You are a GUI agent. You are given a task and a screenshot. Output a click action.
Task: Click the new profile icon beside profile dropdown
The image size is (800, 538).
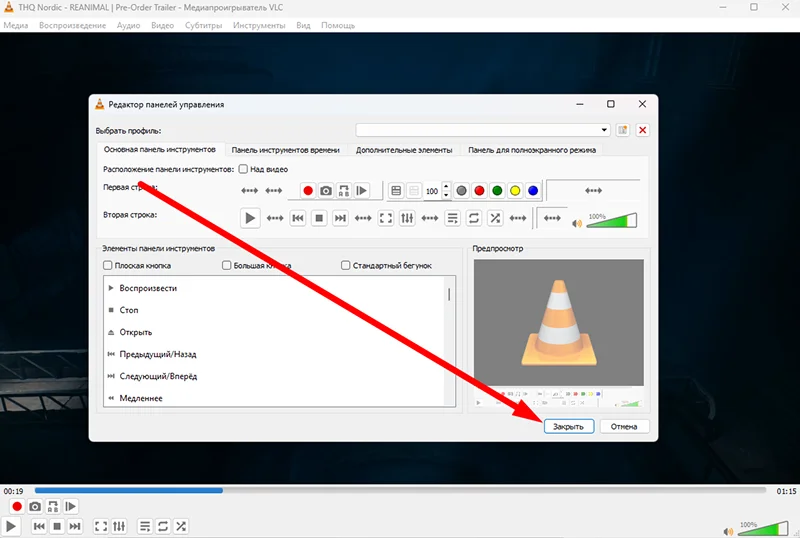[x=623, y=130]
